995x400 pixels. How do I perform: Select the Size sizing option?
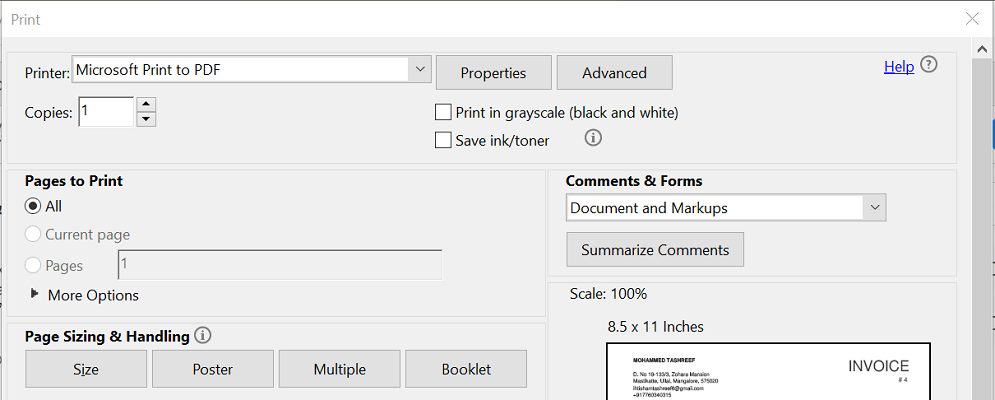point(86,369)
